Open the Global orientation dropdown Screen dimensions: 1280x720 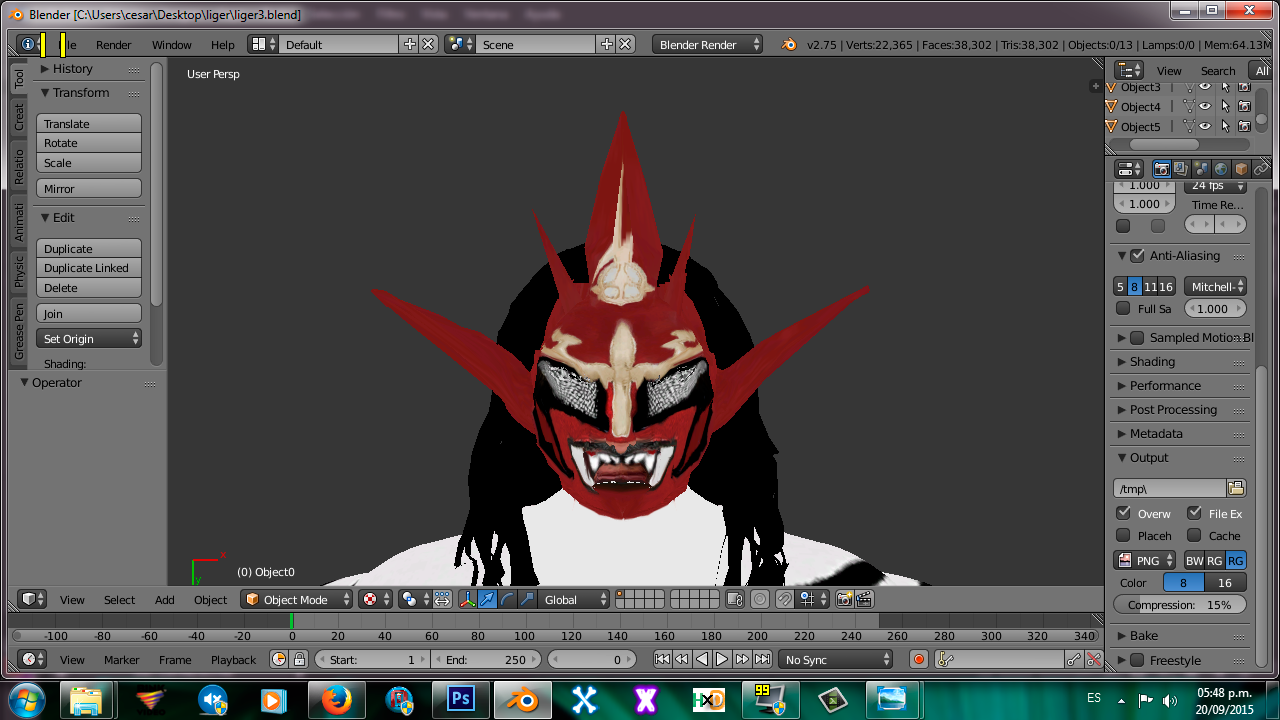pyautogui.click(x=574, y=599)
